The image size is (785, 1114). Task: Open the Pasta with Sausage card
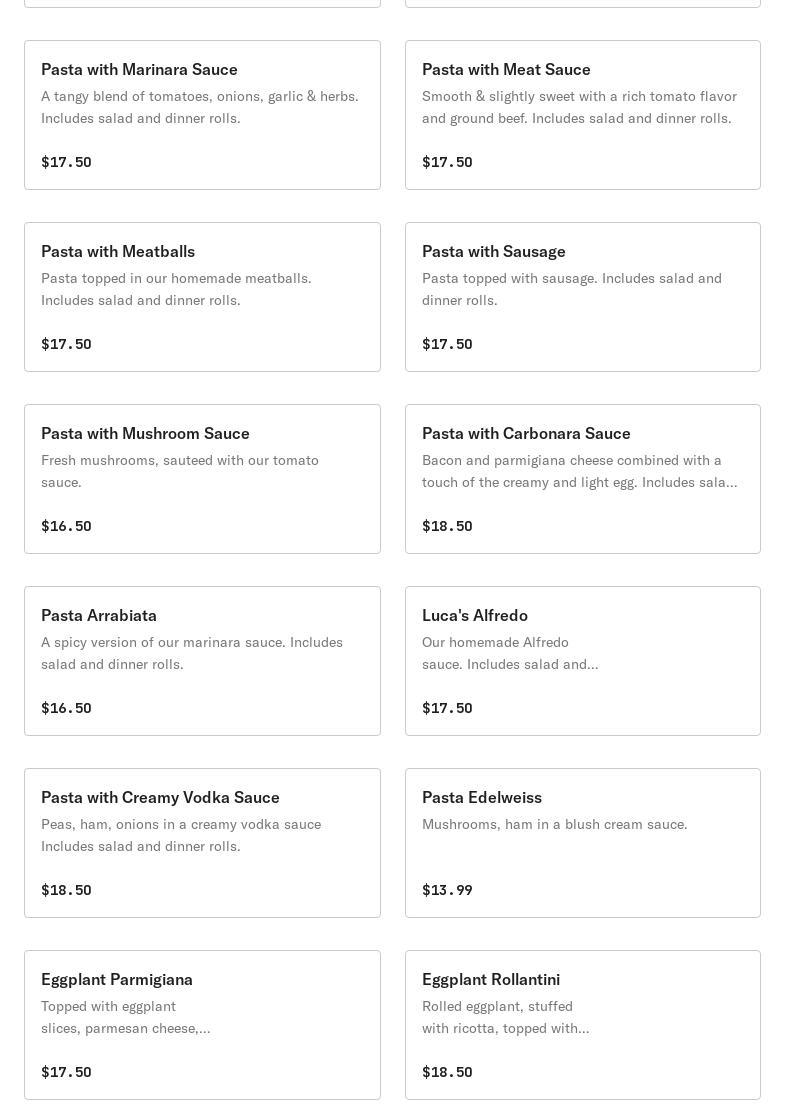pos(583,297)
